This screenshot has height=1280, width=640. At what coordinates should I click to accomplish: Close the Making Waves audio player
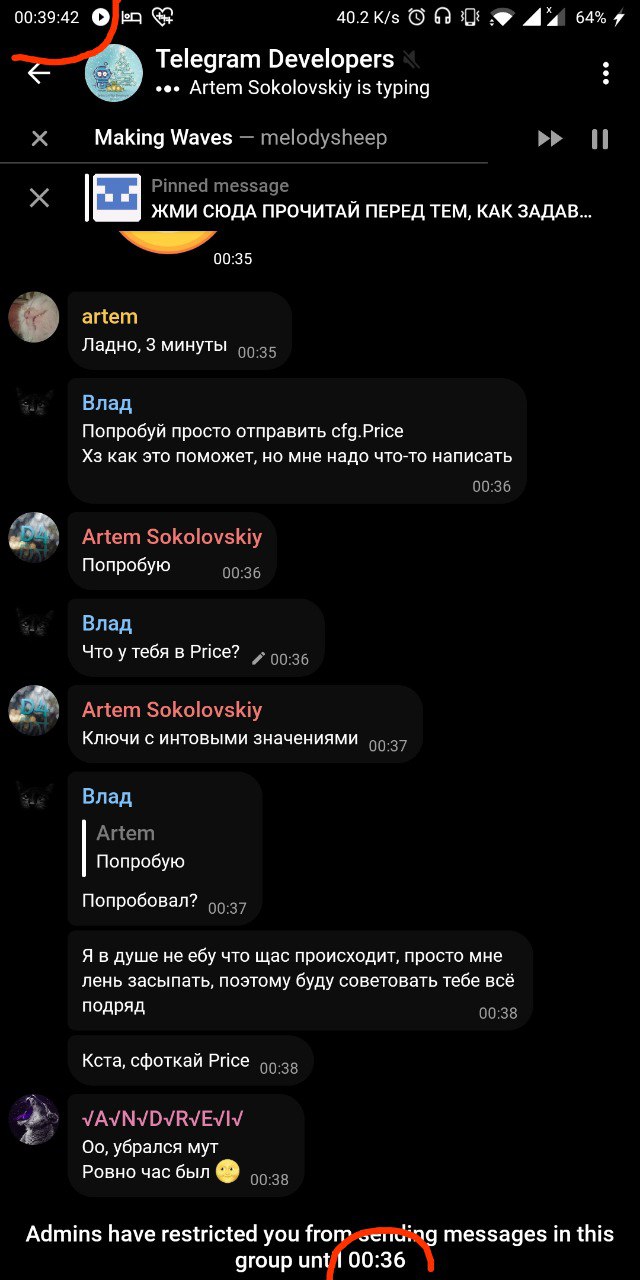(x=39, y=139)
